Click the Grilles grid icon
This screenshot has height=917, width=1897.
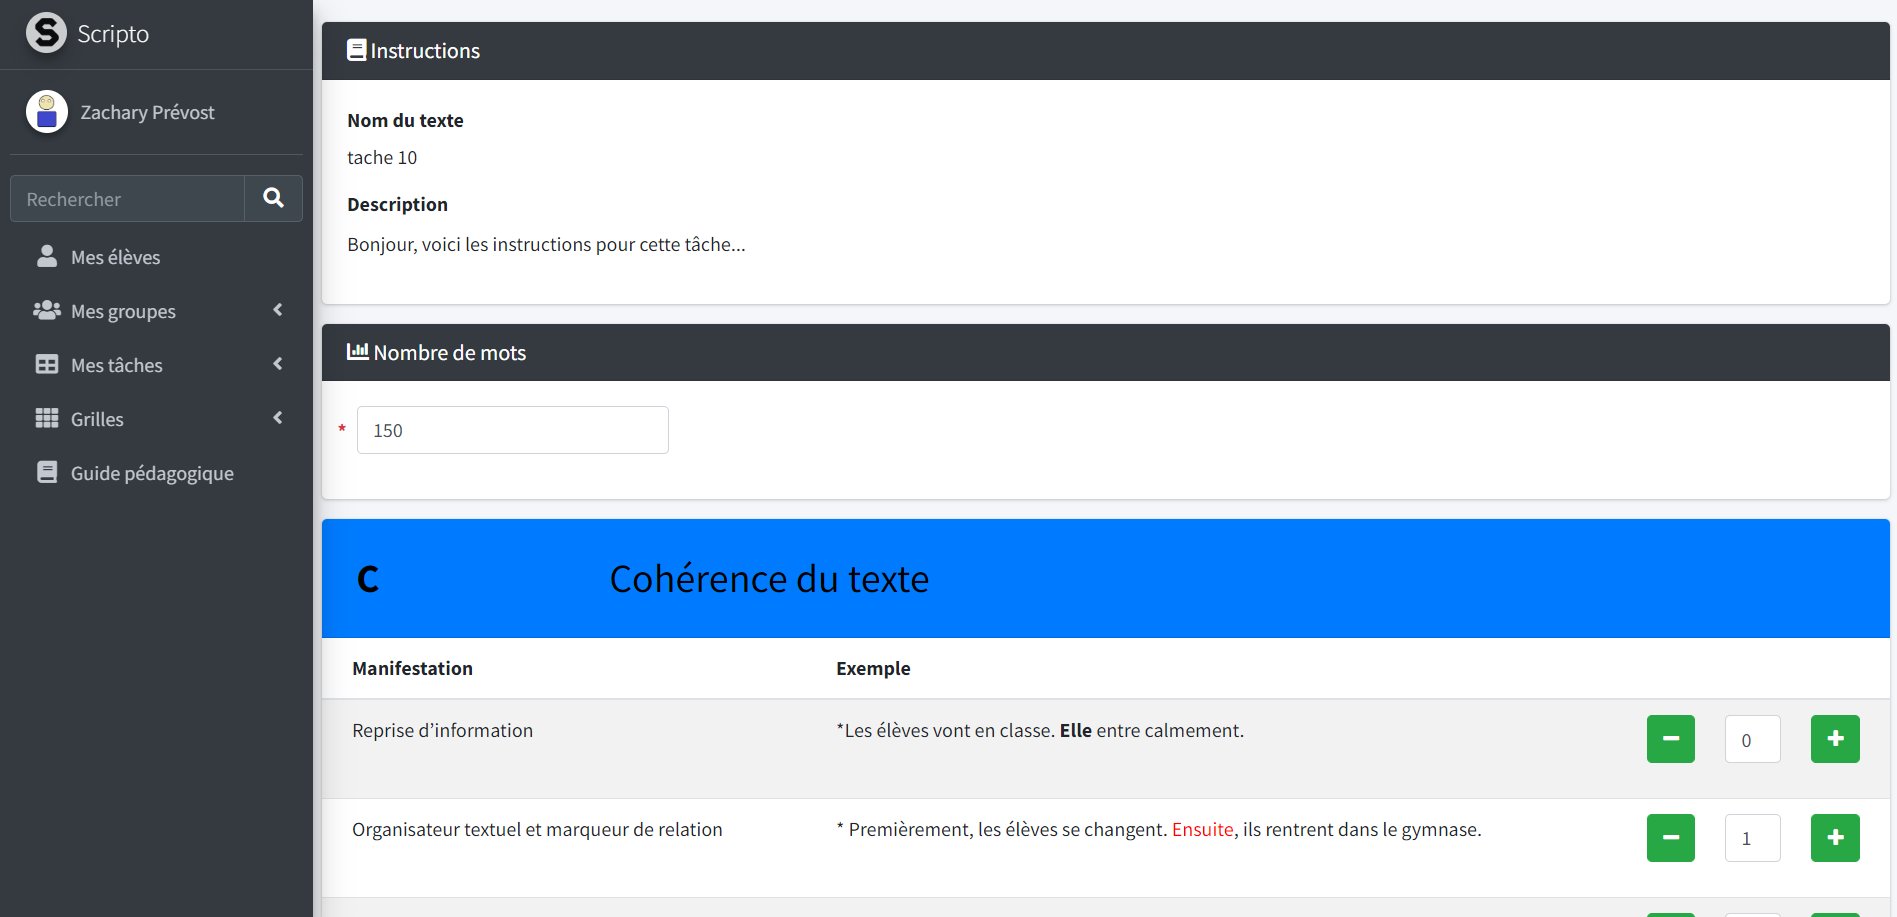click(46, 418)
